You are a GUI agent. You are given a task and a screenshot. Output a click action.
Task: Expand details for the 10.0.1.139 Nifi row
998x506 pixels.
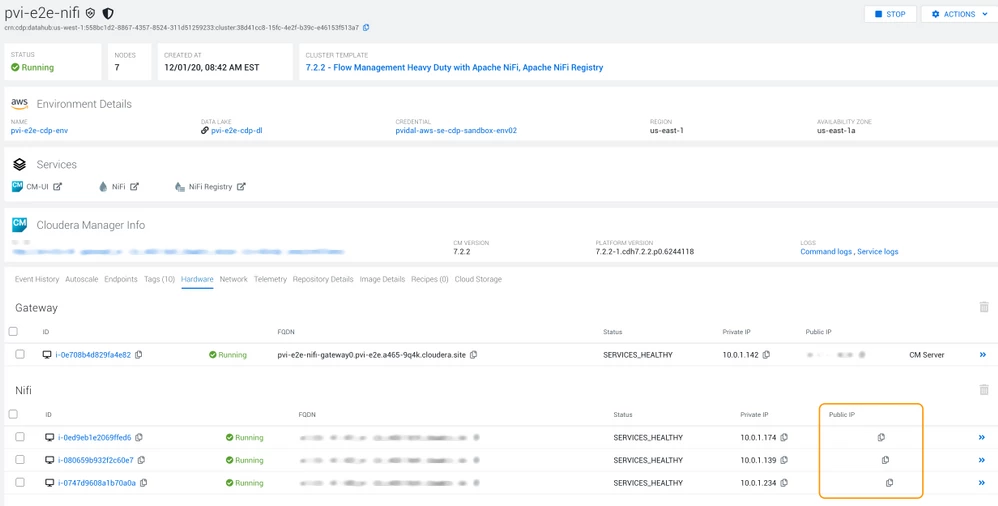coord(982,460)
